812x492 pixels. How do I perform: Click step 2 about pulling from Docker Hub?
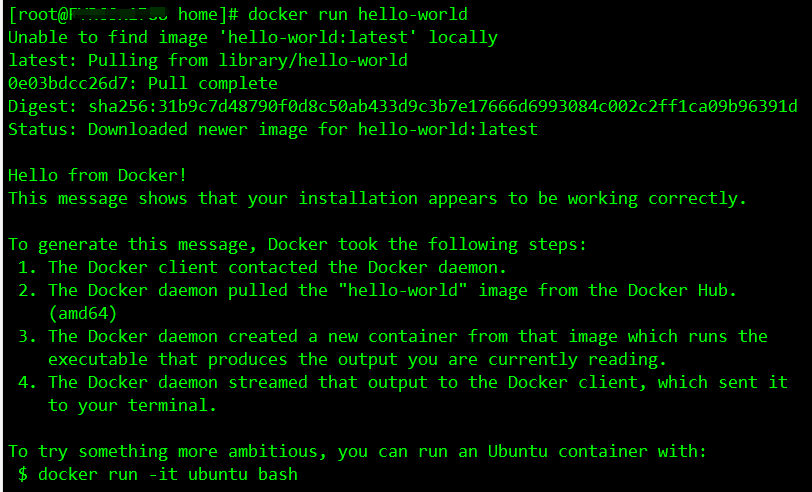pyautogui.click(x=377, y=290)
